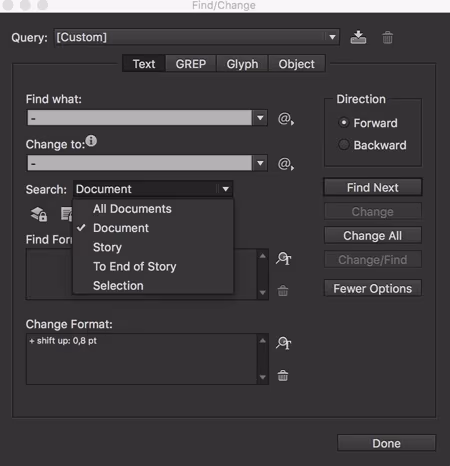The image size is (450, 466).
Task: Click the info icon beside Change to
Action: coord(91,141)
